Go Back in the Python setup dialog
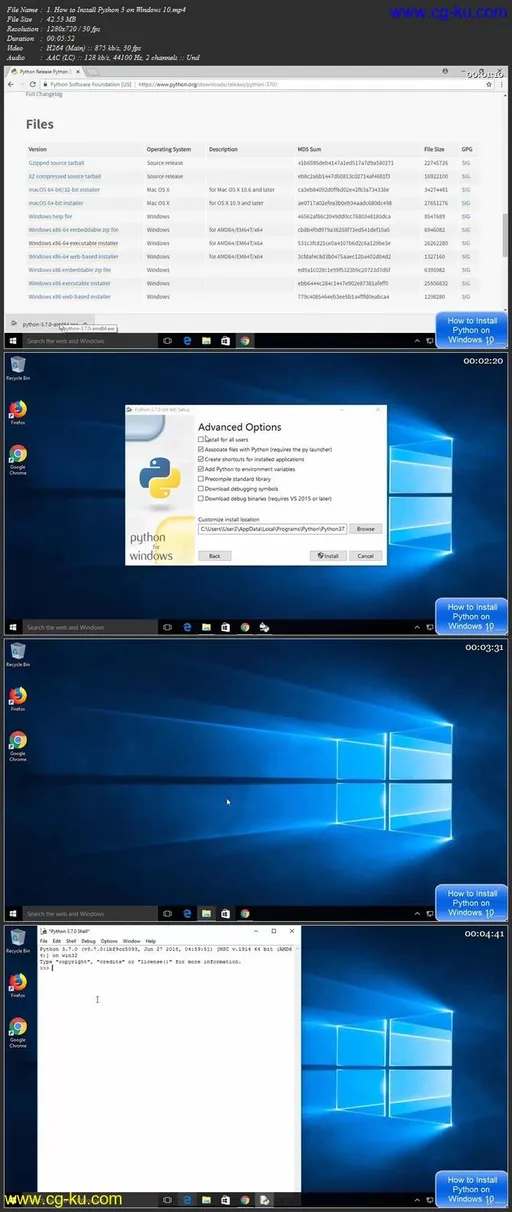Viewport: 512px width, 1212px height. pos(214,555)
